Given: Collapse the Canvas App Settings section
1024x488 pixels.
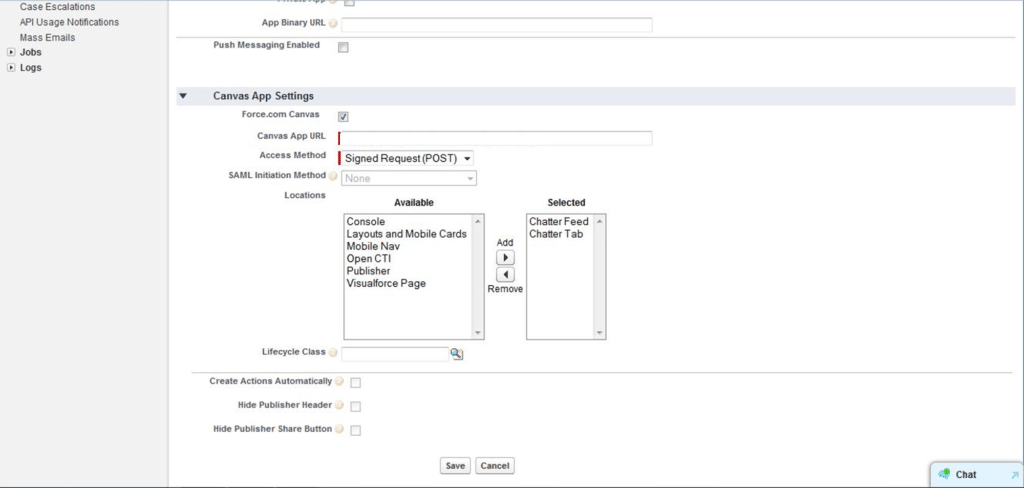Looking at the screenshot, I should pyautogui.click(x=182, y=97).
